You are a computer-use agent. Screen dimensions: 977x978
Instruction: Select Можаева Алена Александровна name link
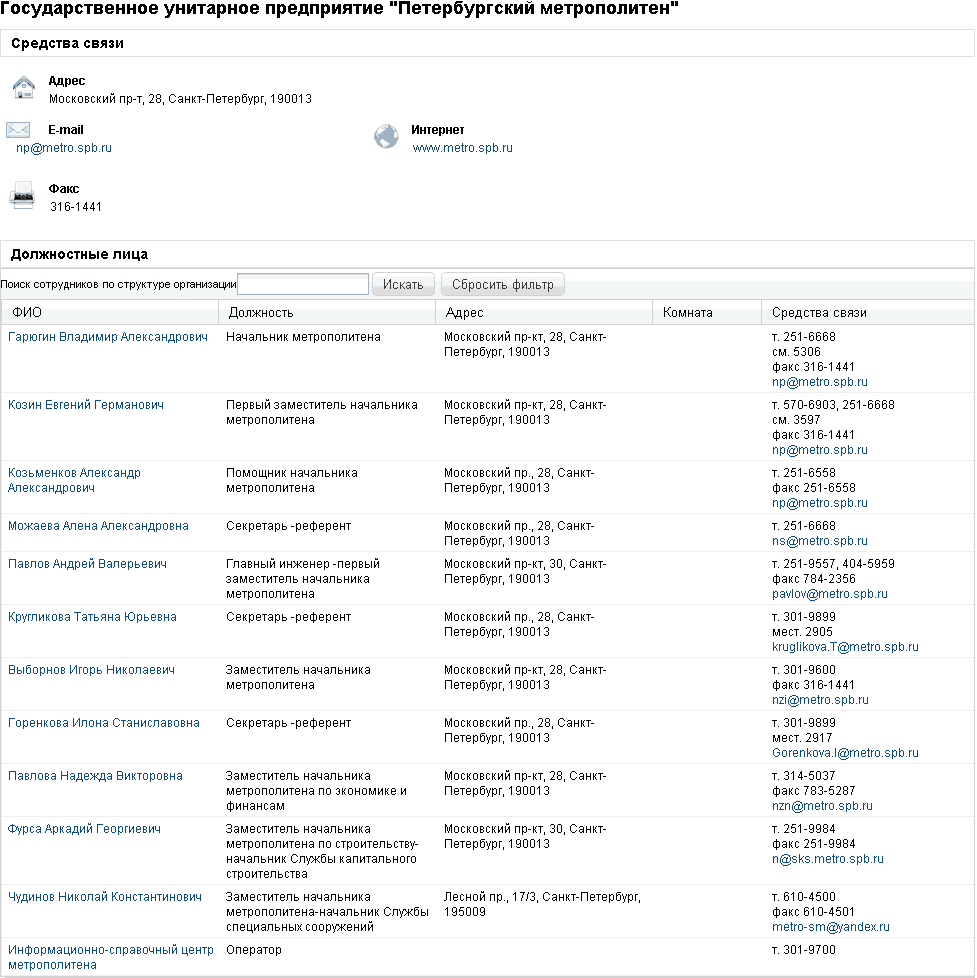[98, 526]
